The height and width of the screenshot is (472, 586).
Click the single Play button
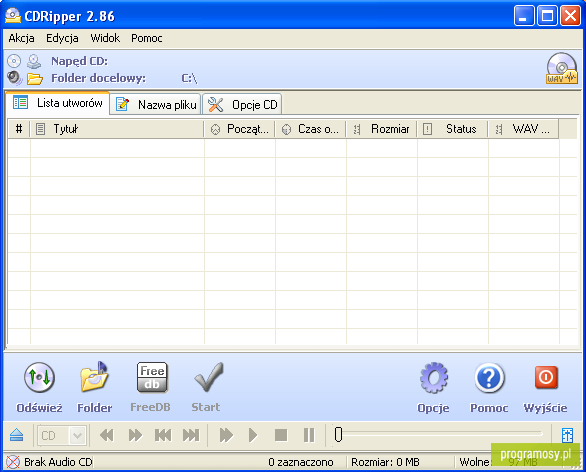pos(253,435)
